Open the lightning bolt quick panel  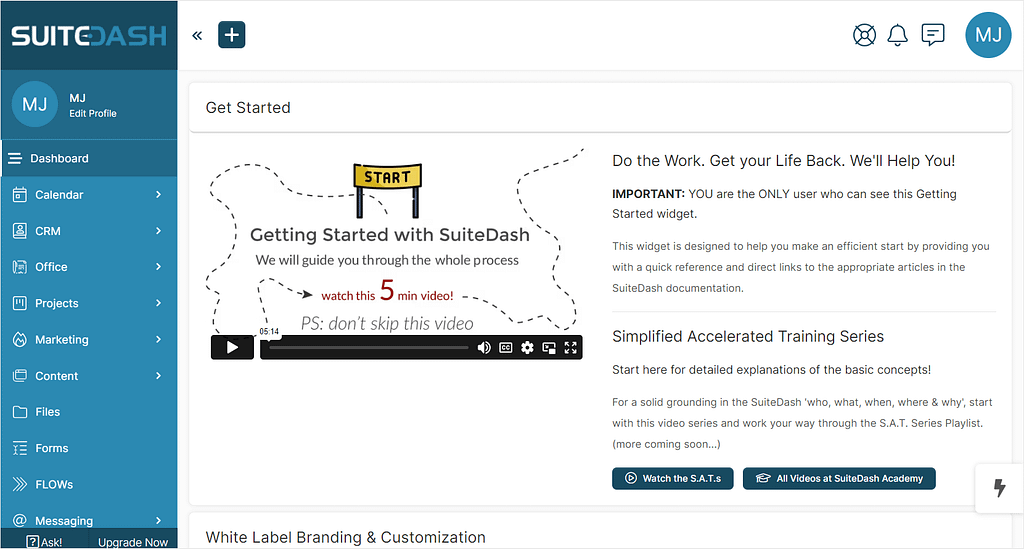tap(999, 488)
